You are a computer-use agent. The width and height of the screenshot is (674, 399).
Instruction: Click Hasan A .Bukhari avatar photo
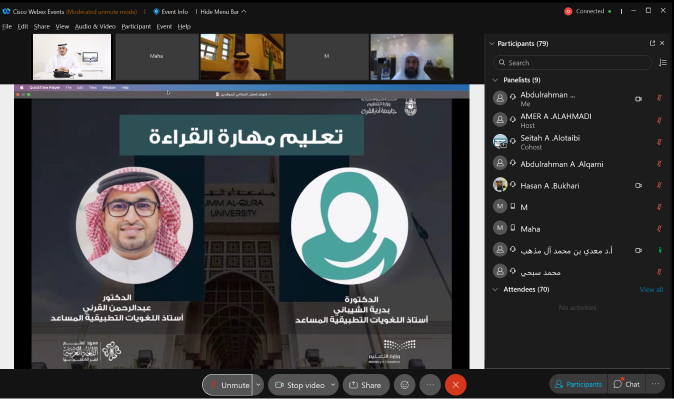click(x=500, y=185)
